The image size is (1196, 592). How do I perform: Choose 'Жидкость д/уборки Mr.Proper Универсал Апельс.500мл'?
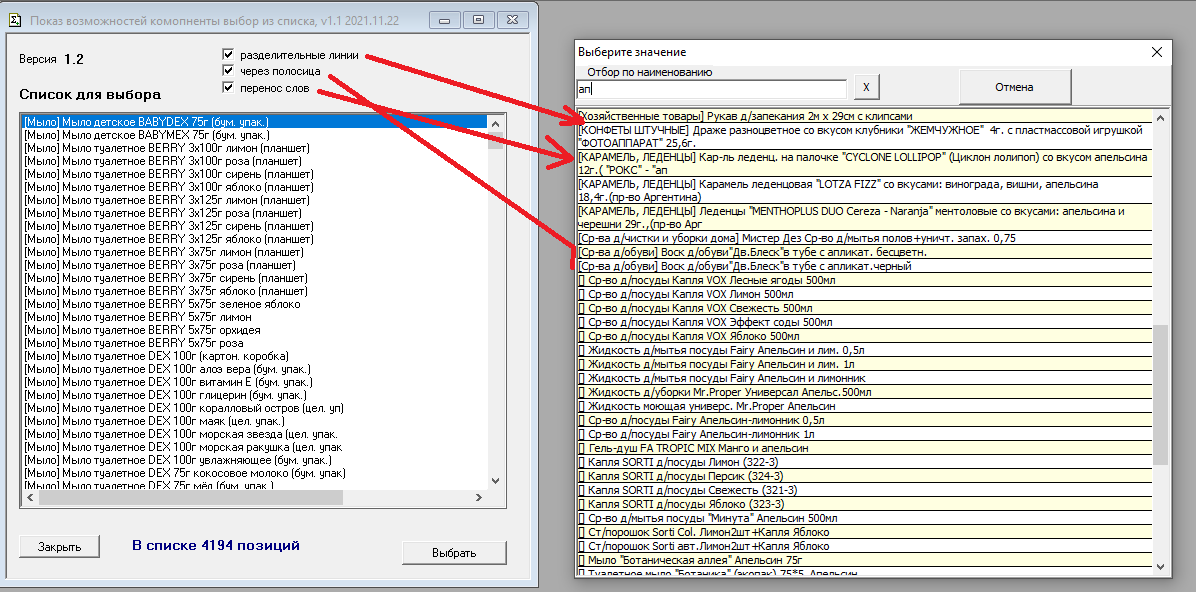(864, 392)
